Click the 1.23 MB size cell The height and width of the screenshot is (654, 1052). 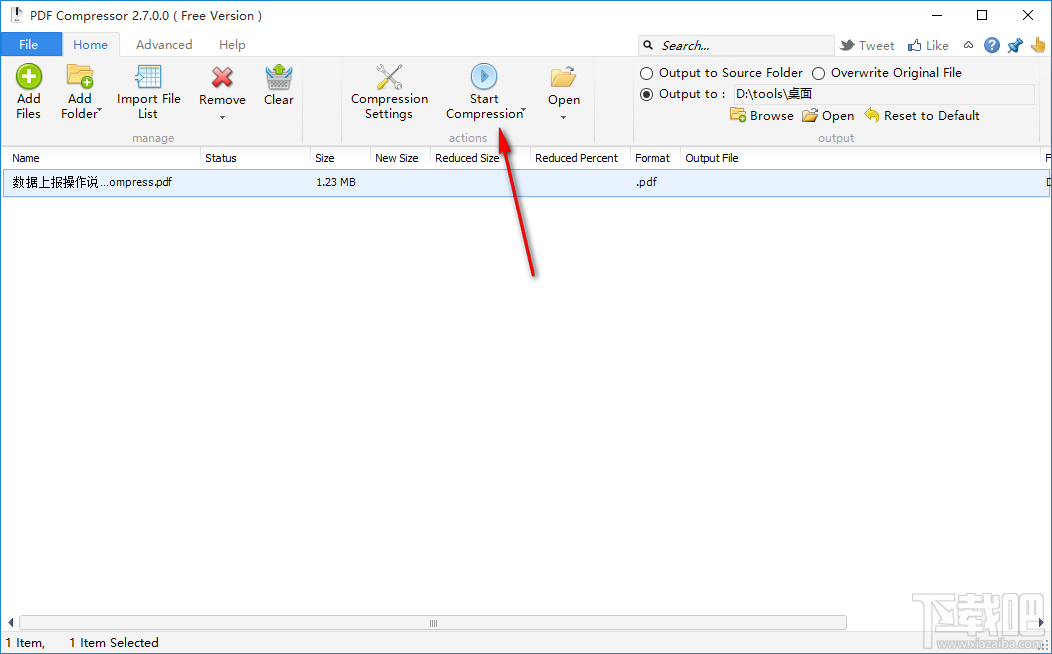(x=336, y=182)
